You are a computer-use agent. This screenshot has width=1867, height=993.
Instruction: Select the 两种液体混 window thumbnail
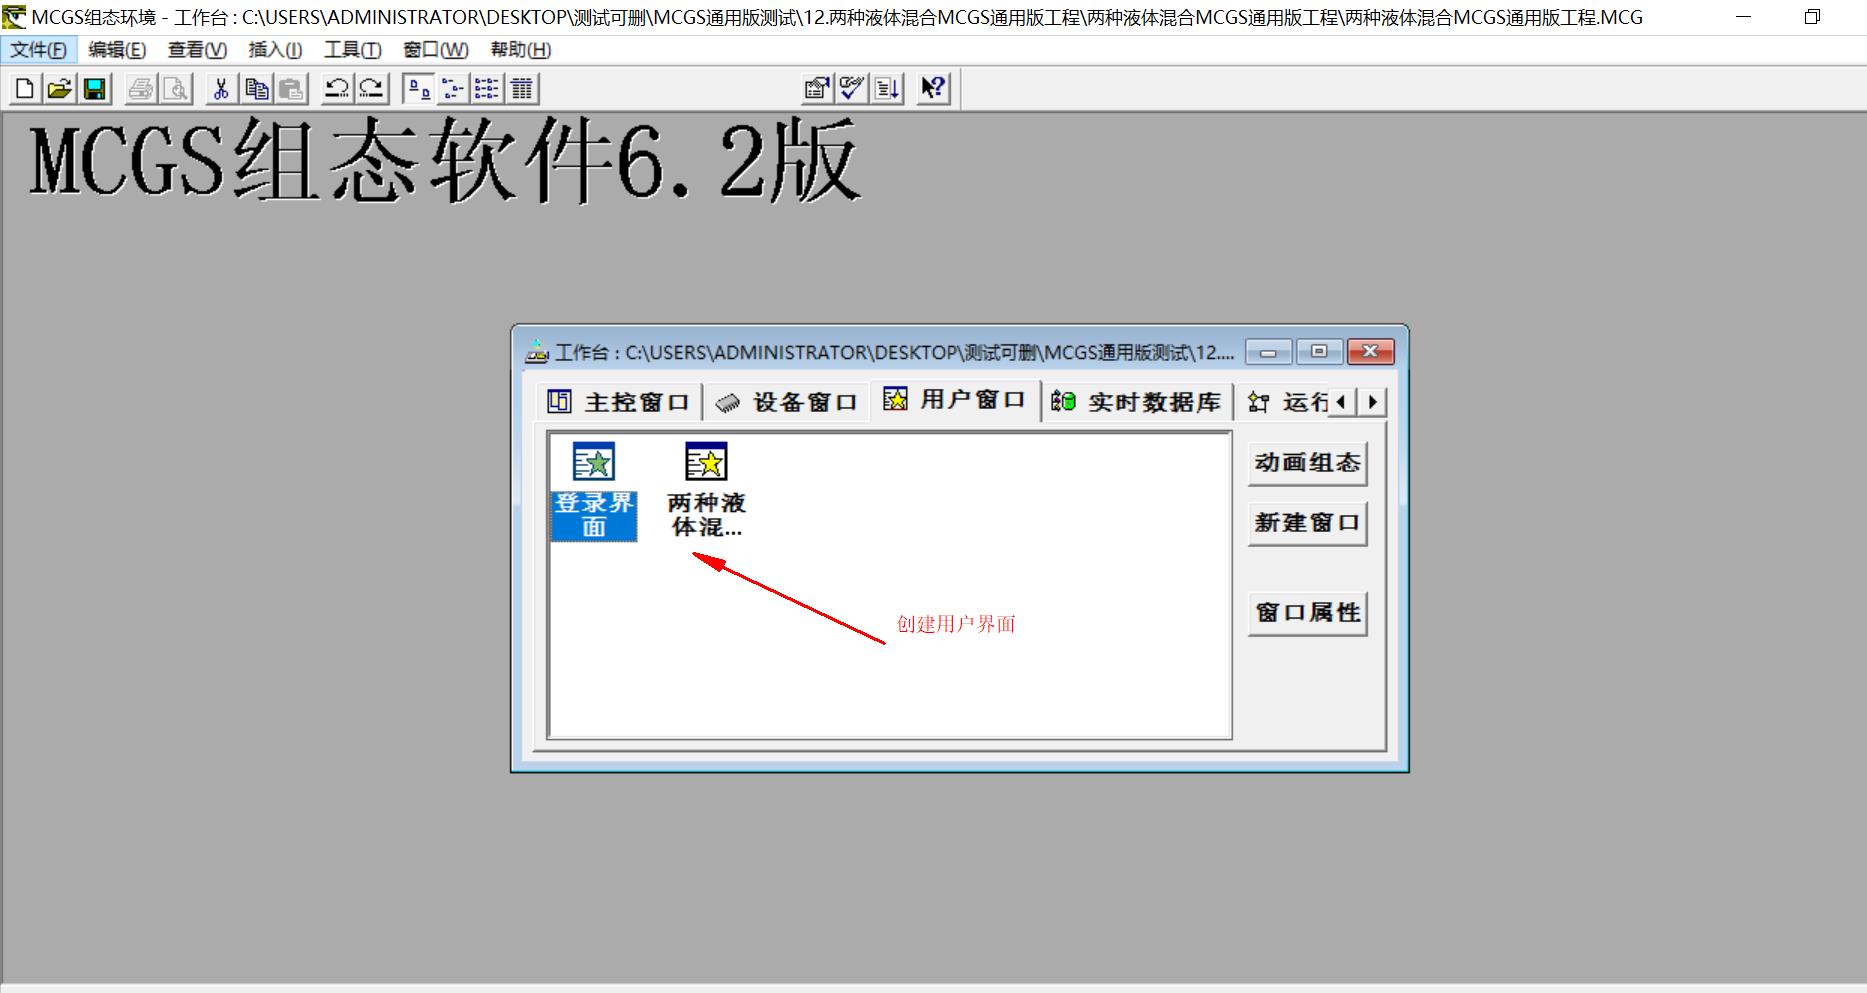(x=706, y=461)
